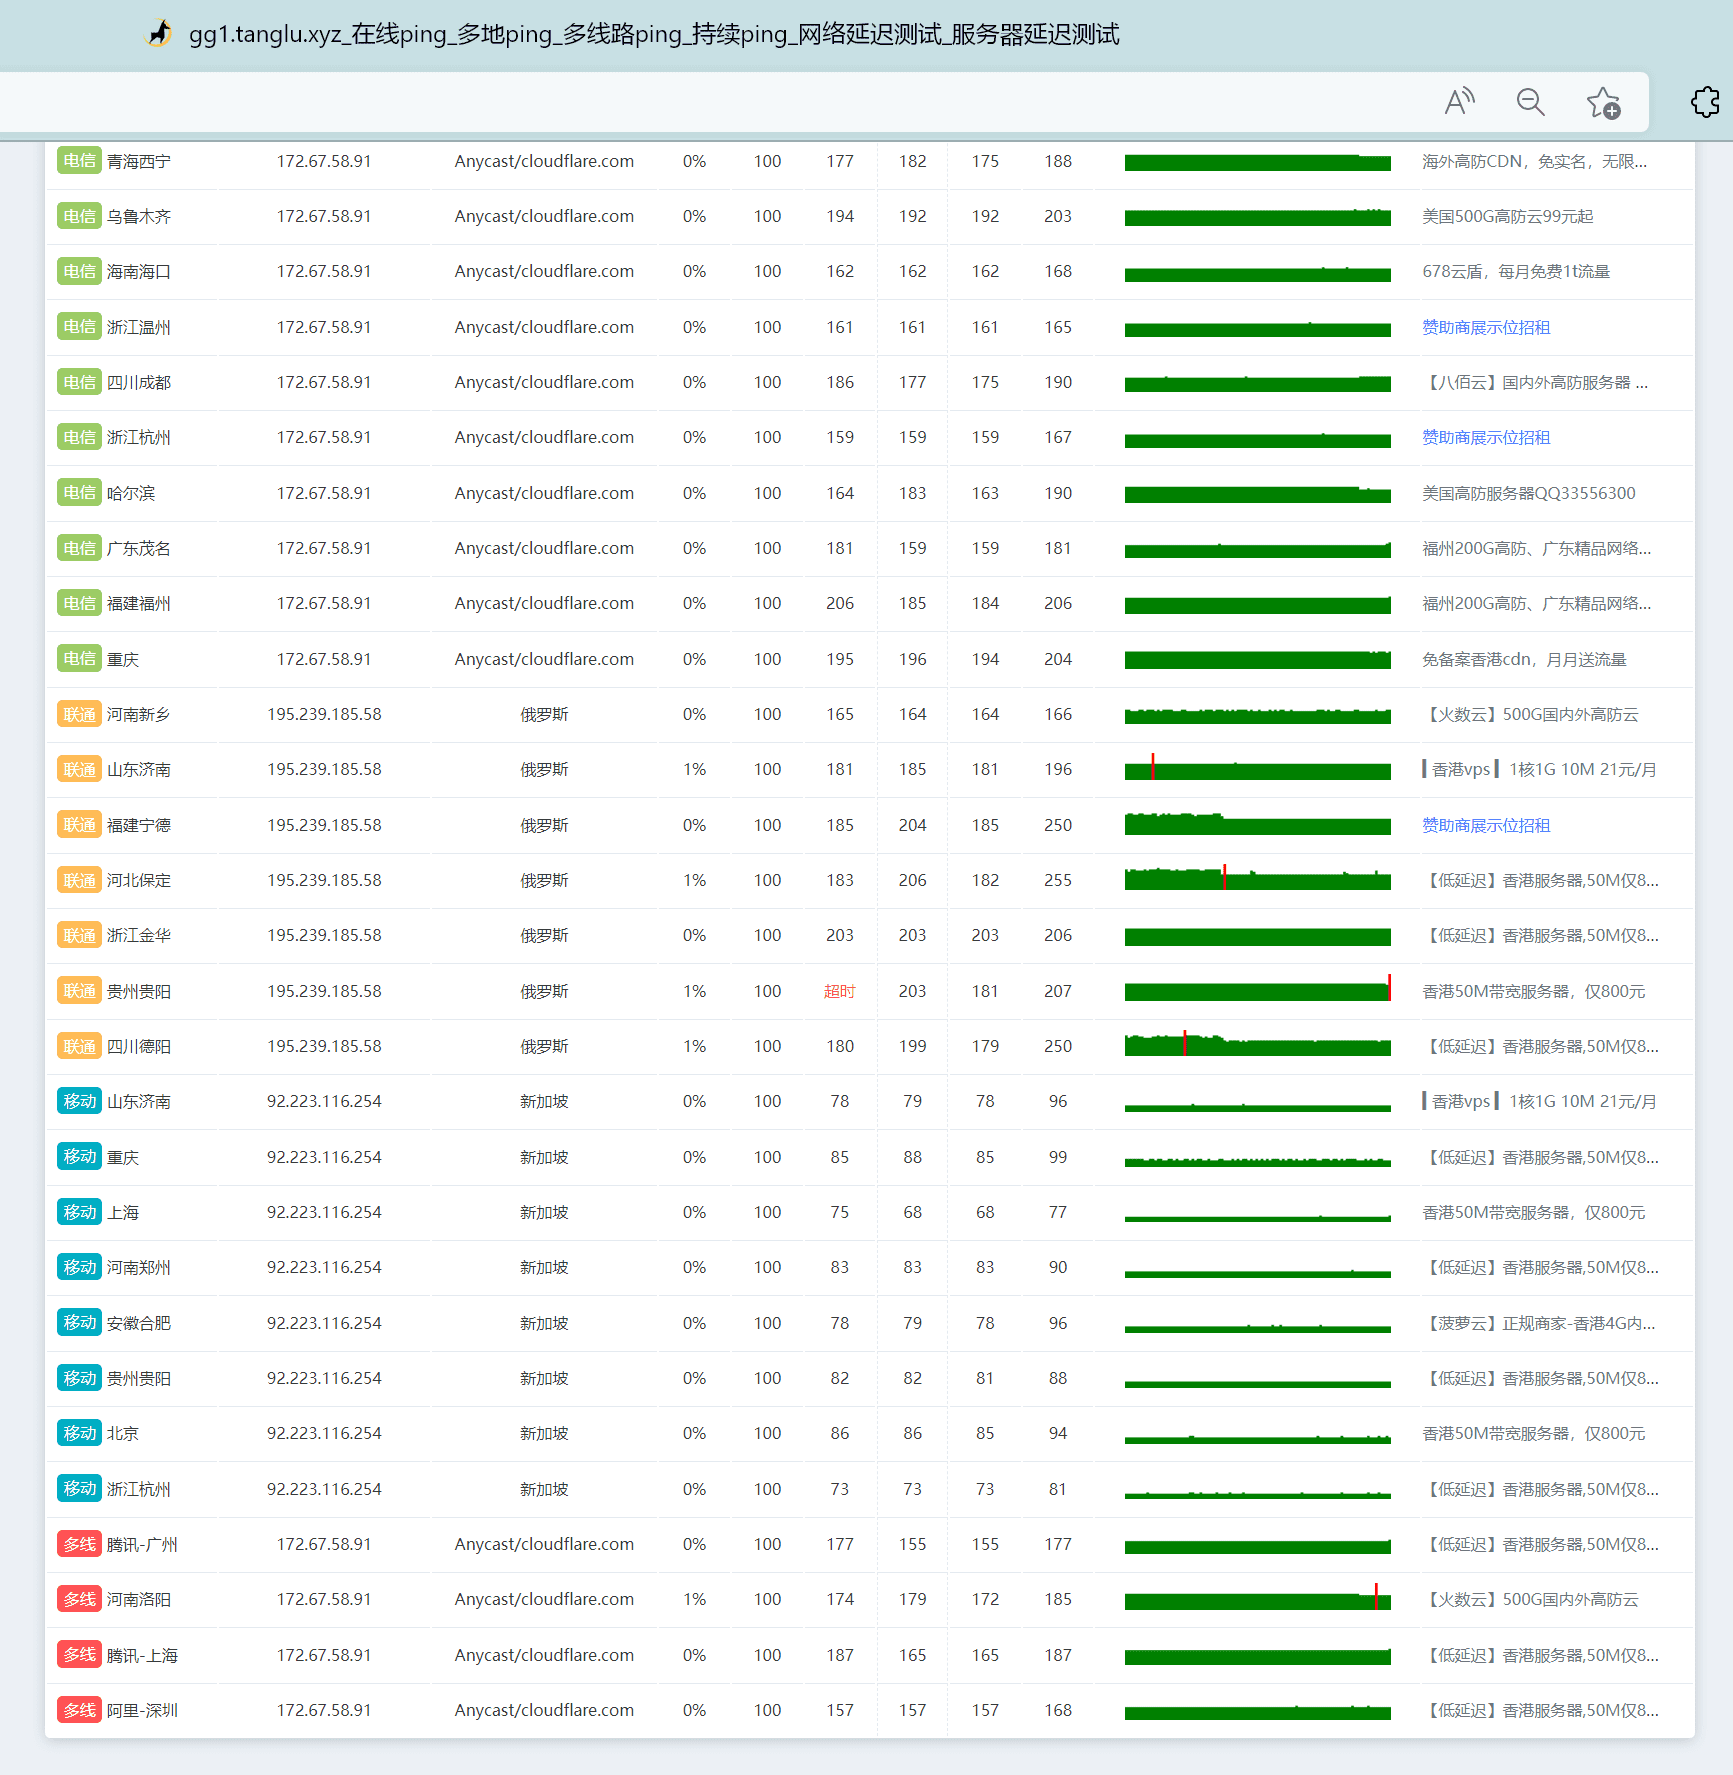Click 电信 badge for 青海西宁 row
Image resolution: width=1733 pixels, height=1775 pixels.
[x=79, y=161]
